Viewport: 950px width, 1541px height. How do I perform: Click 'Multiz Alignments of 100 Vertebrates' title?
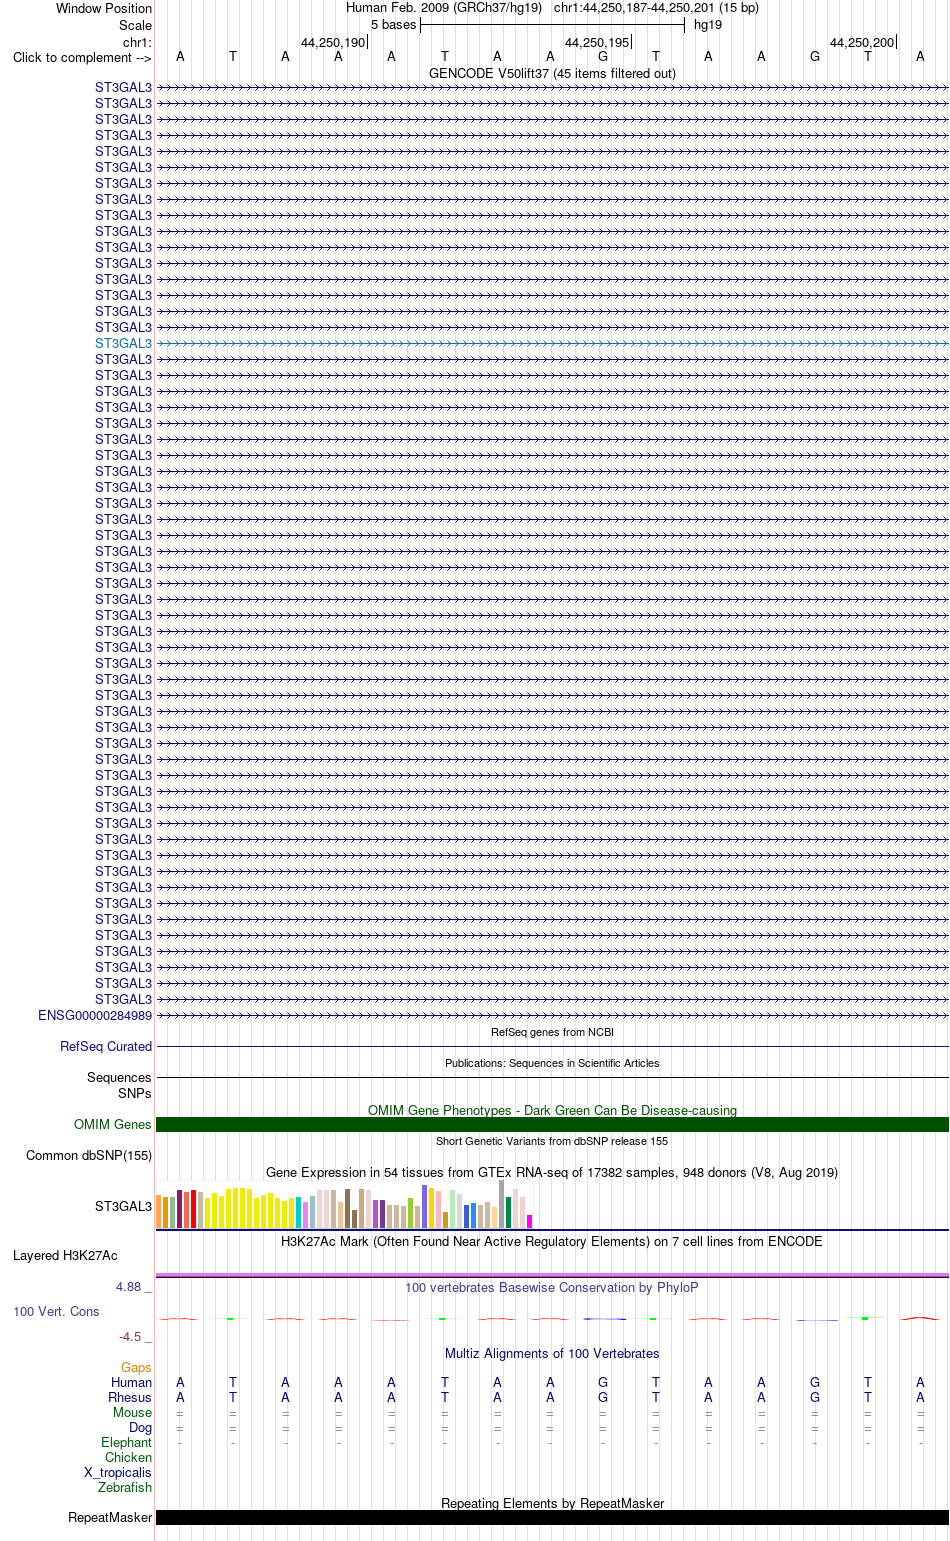pos(552,1353)
